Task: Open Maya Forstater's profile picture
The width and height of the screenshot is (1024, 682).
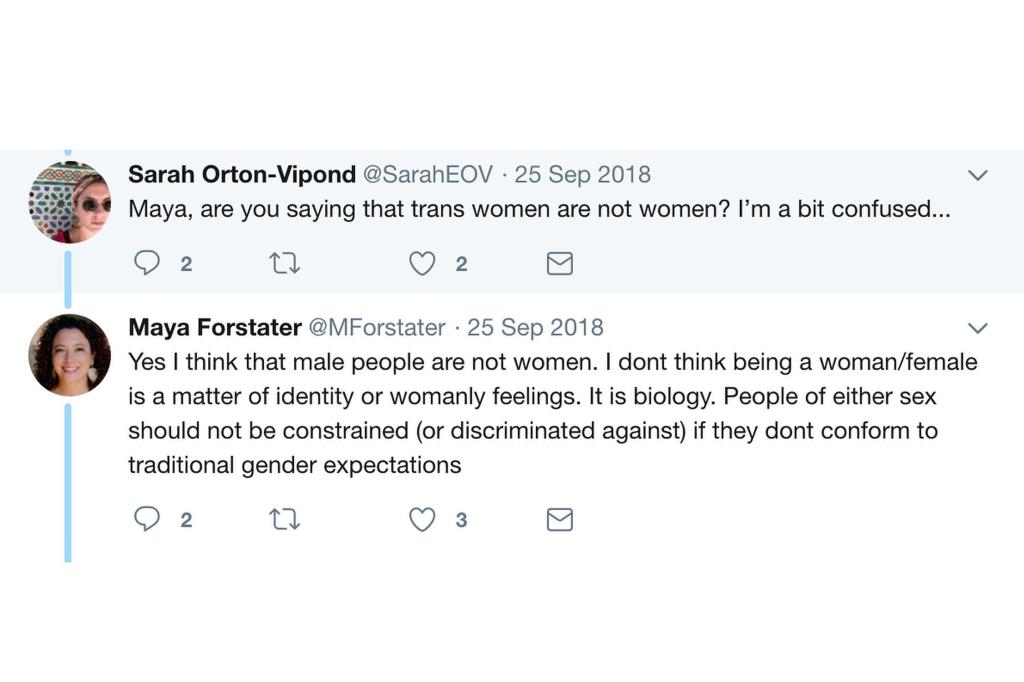Action: click(69, 355)
